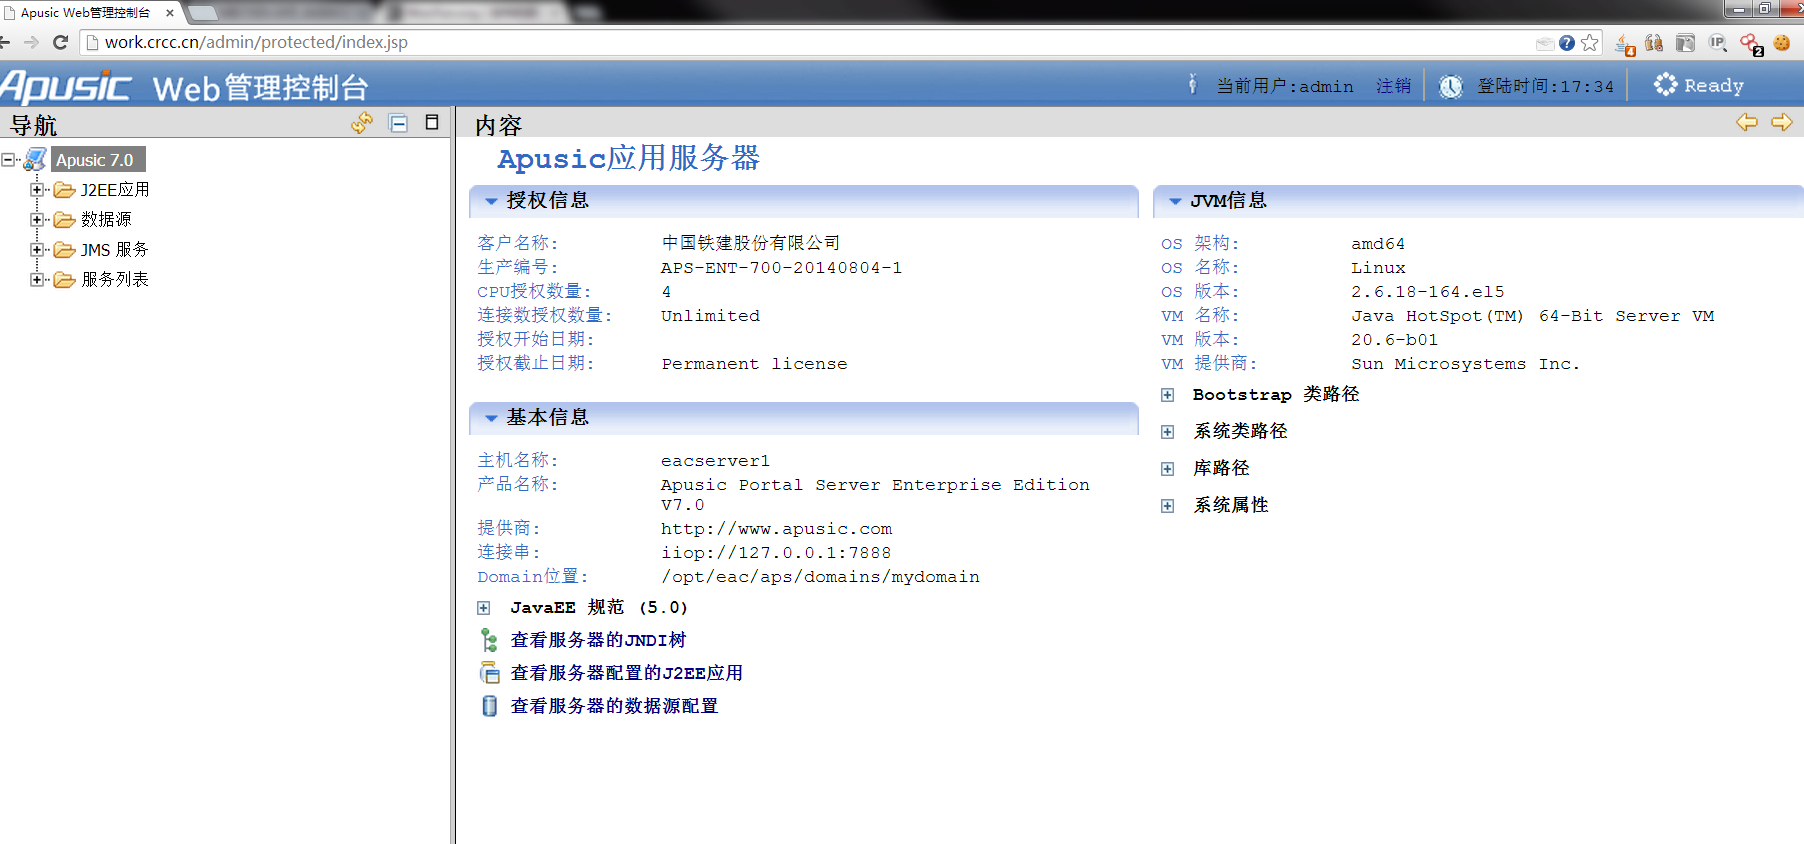The height and width of the screenshot is (844, 1804).
Task: Click the 注销 logout link
Action: point(1393,86)
